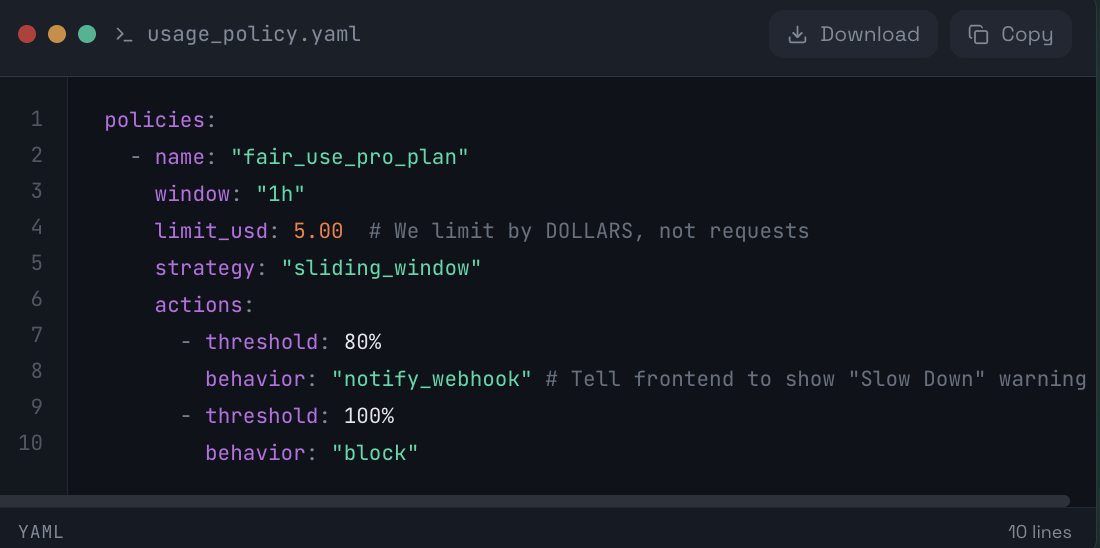The image size is (1100, 548).
Task: Click line number 10 in the gutter
Action: click(x=31, y=442)
